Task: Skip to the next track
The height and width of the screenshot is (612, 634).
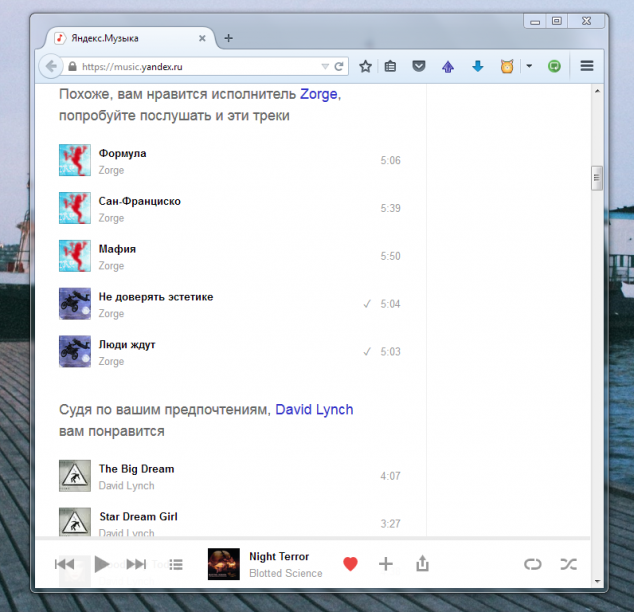Action: pos(136,564)
